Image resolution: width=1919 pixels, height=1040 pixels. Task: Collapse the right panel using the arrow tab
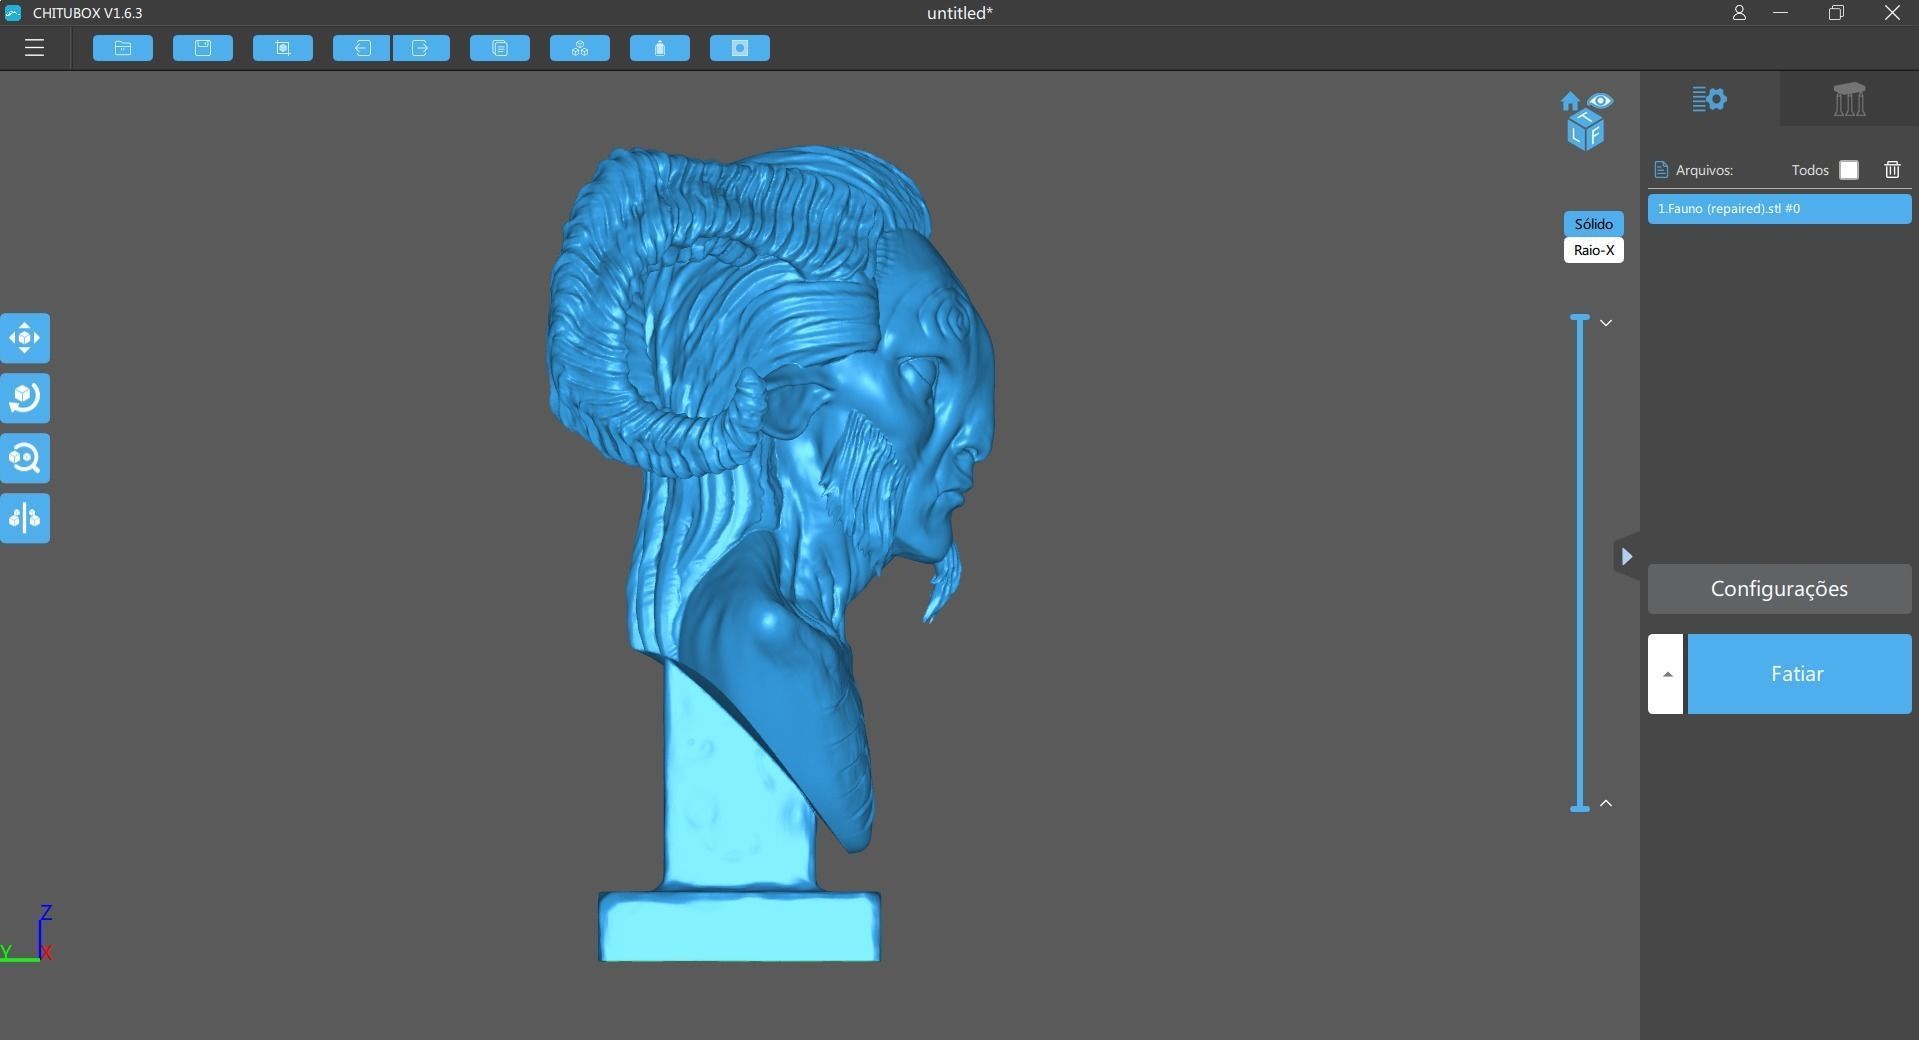click(x=1626, y=557)
